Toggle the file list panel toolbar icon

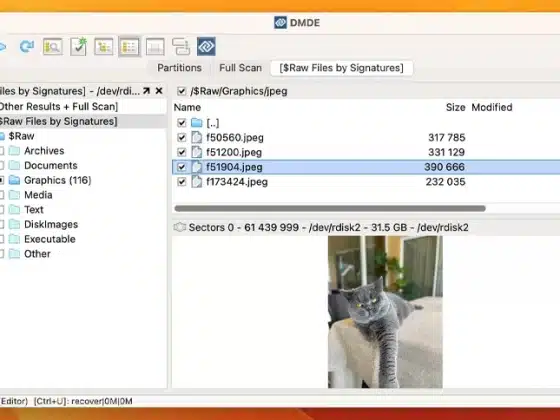coord(129,46)
